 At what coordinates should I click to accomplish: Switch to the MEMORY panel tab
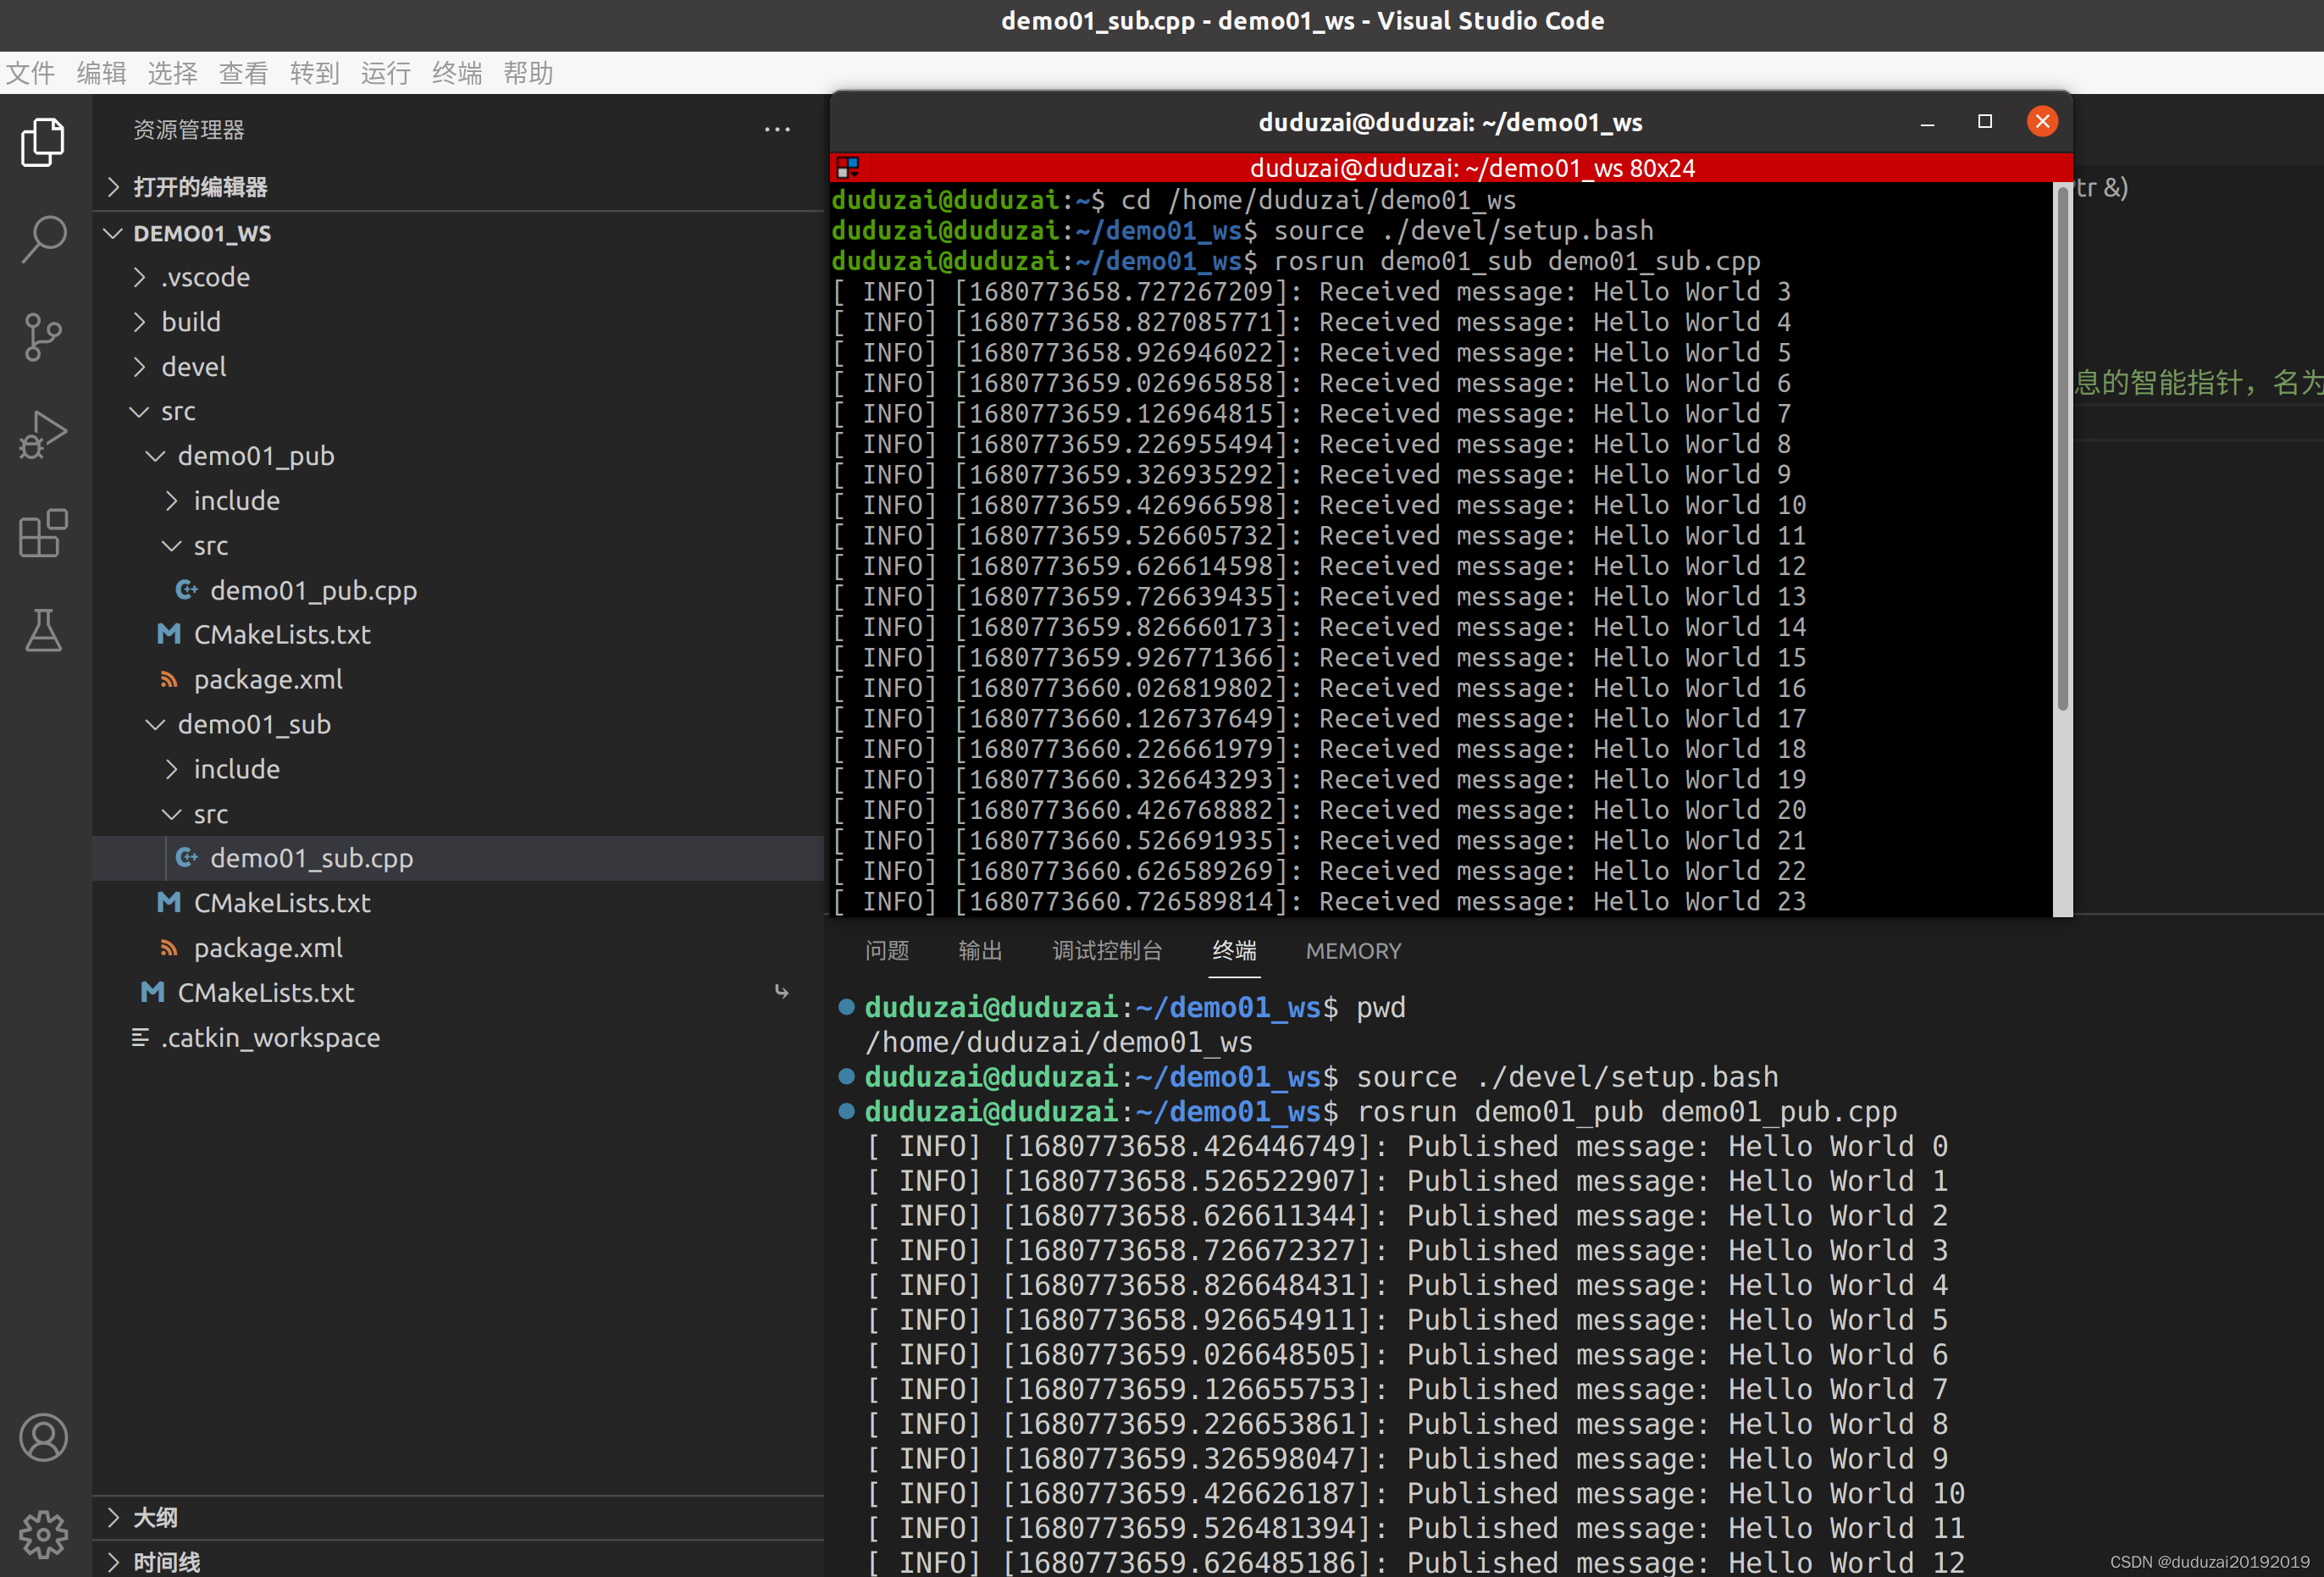1353,951
